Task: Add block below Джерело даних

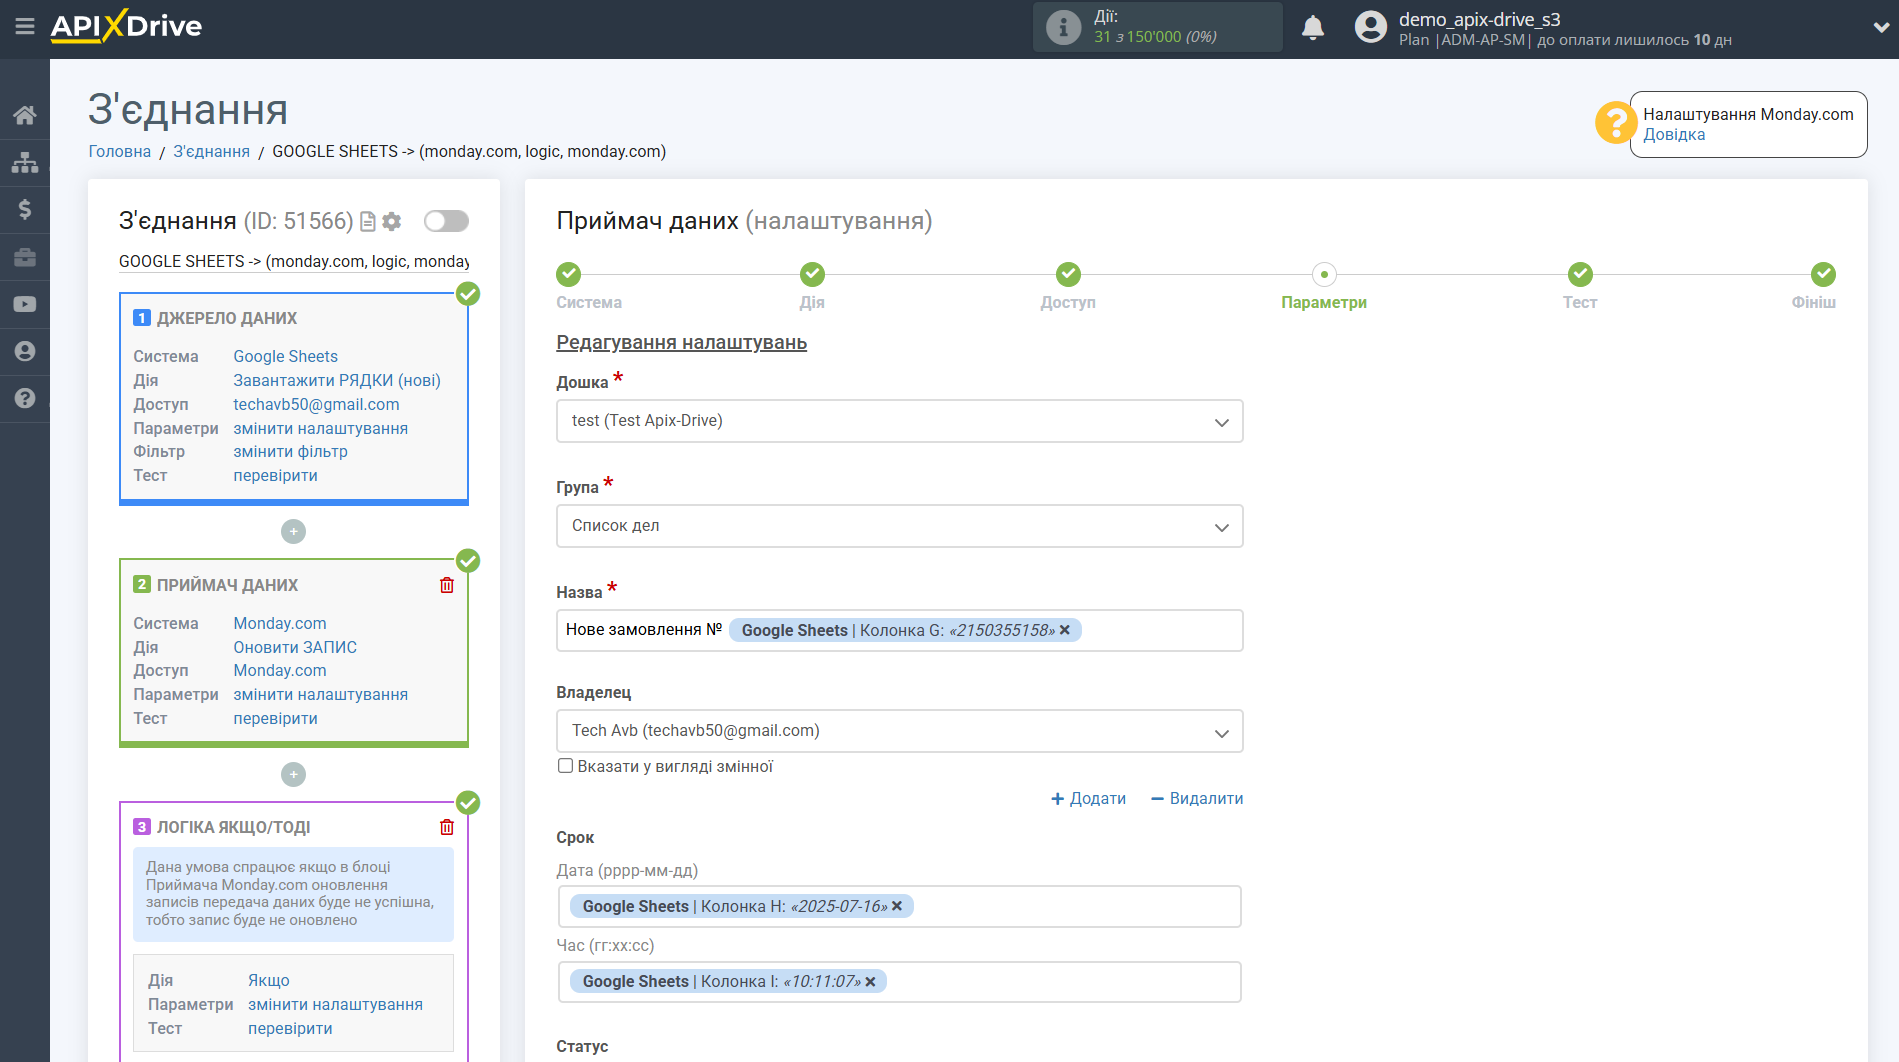Action: pyautogui.click(x=293, y=531)
